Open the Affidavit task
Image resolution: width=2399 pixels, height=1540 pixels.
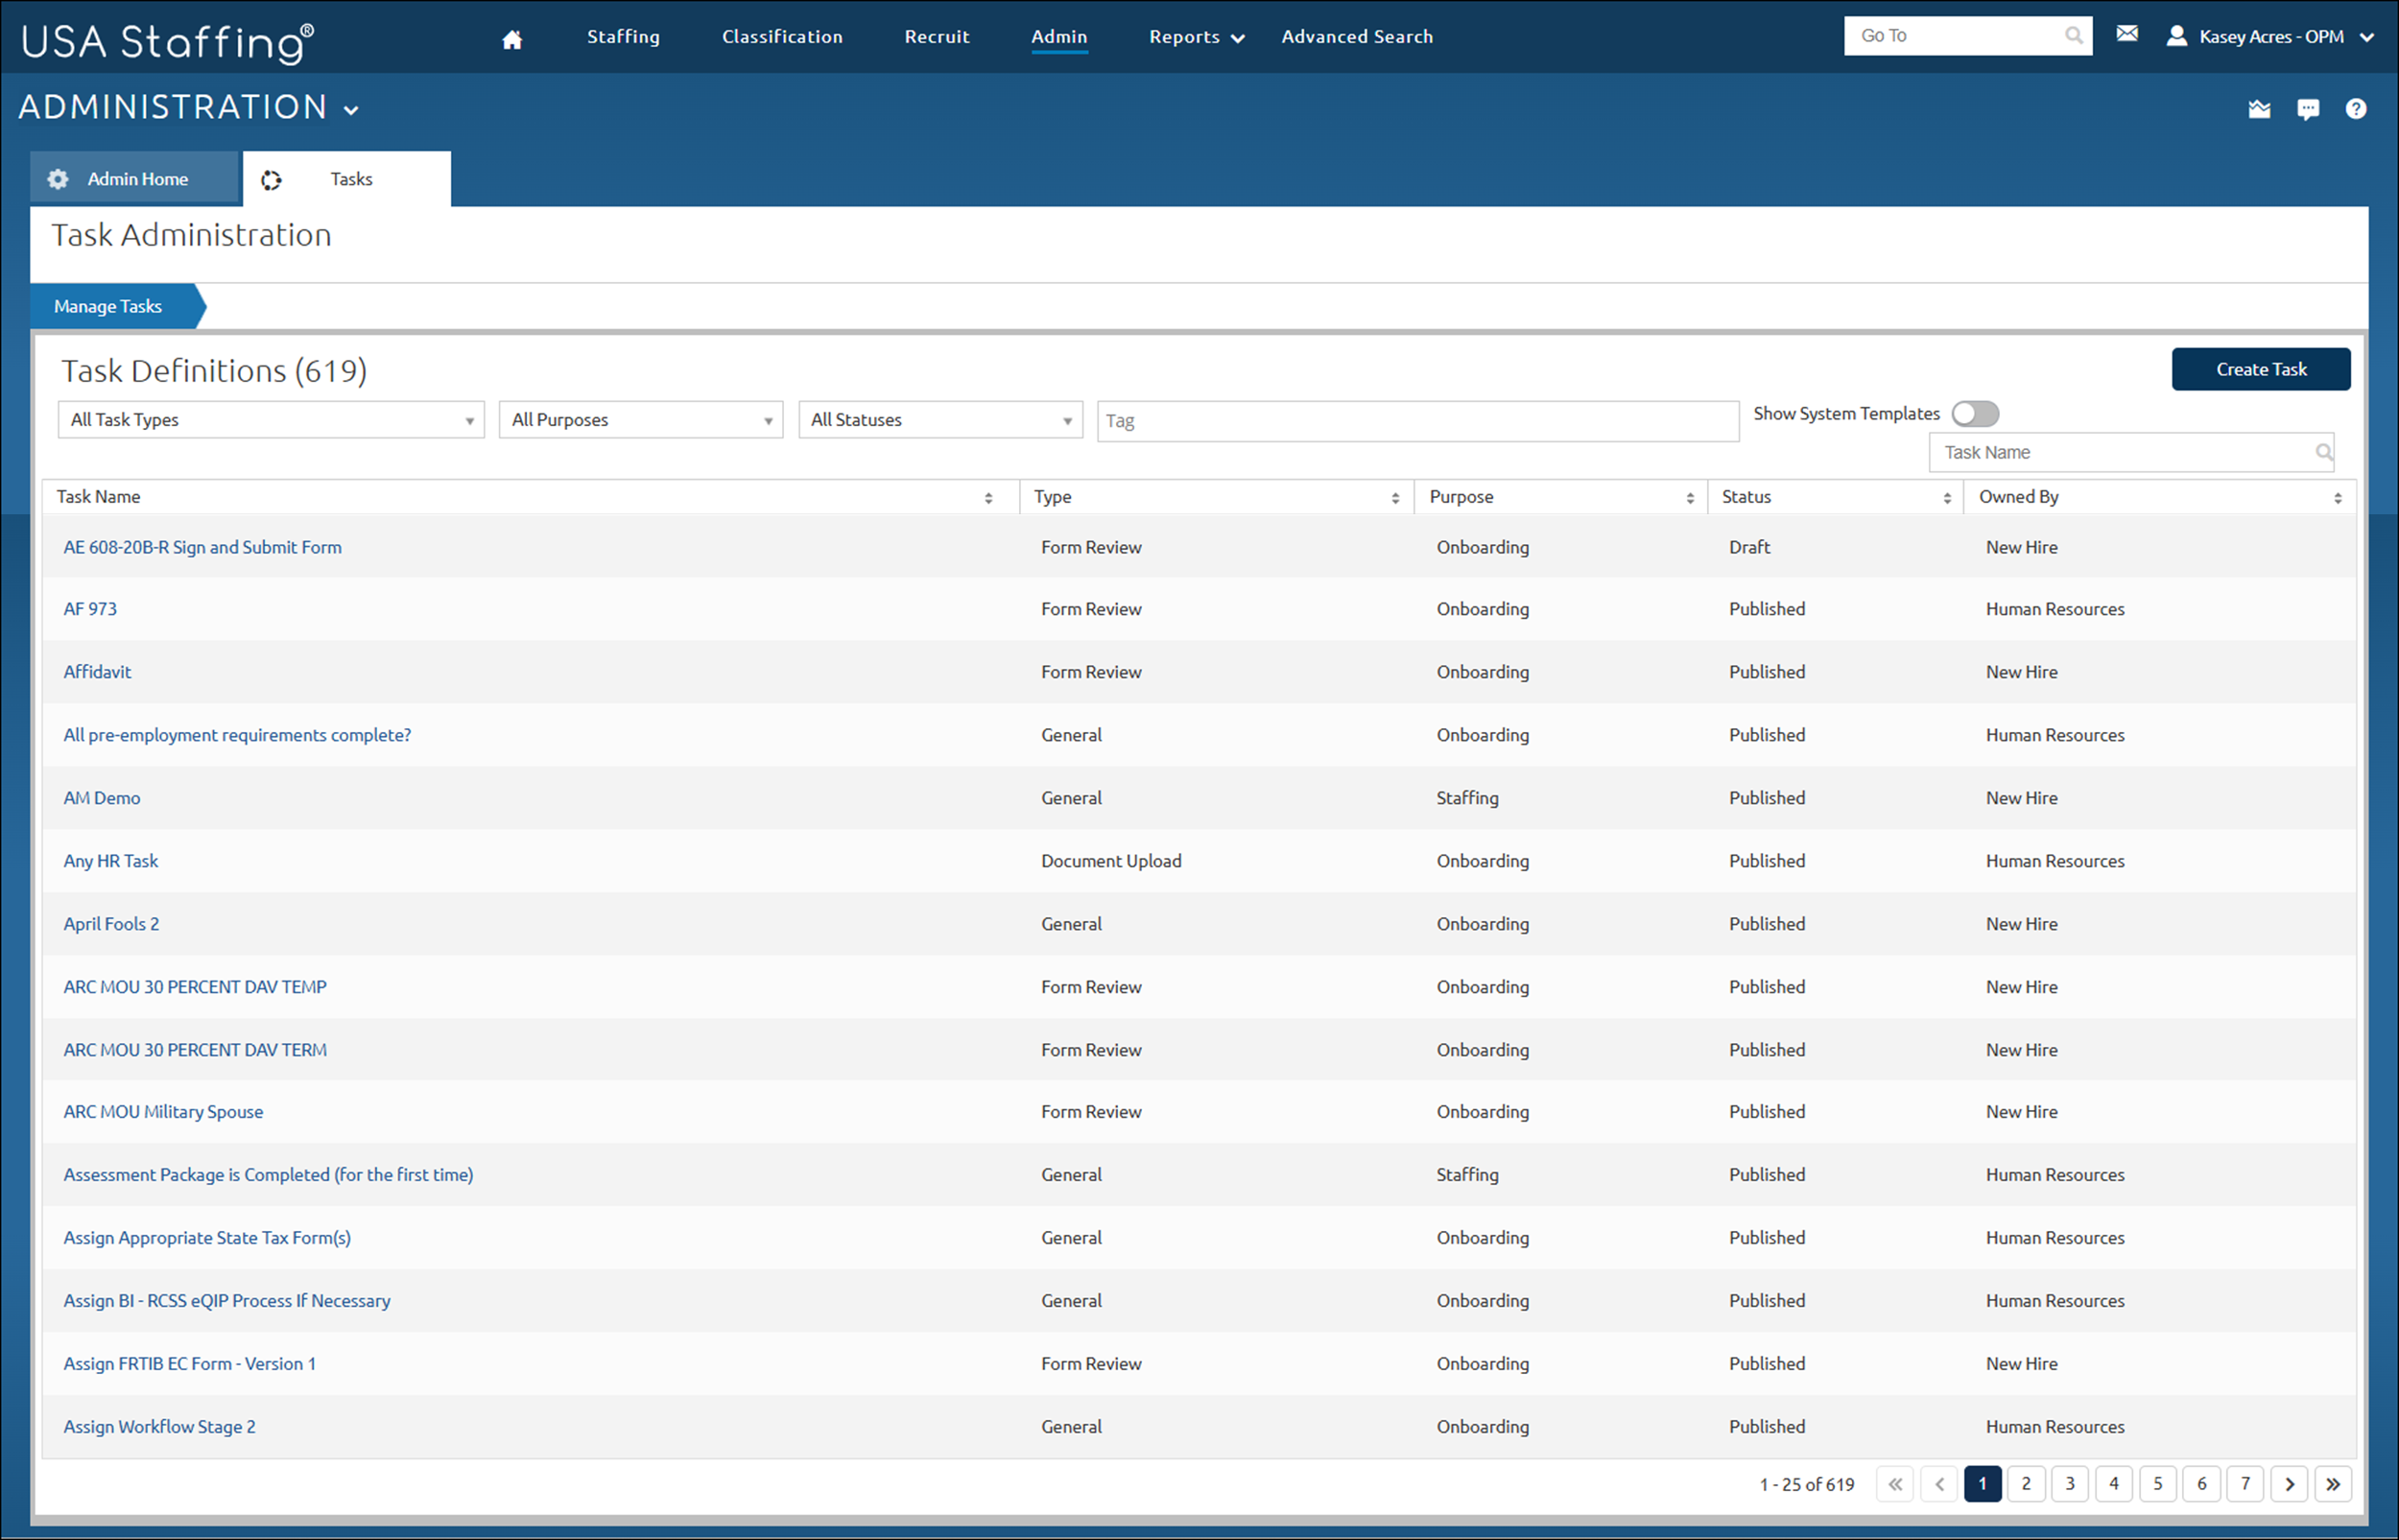point(97,672)
